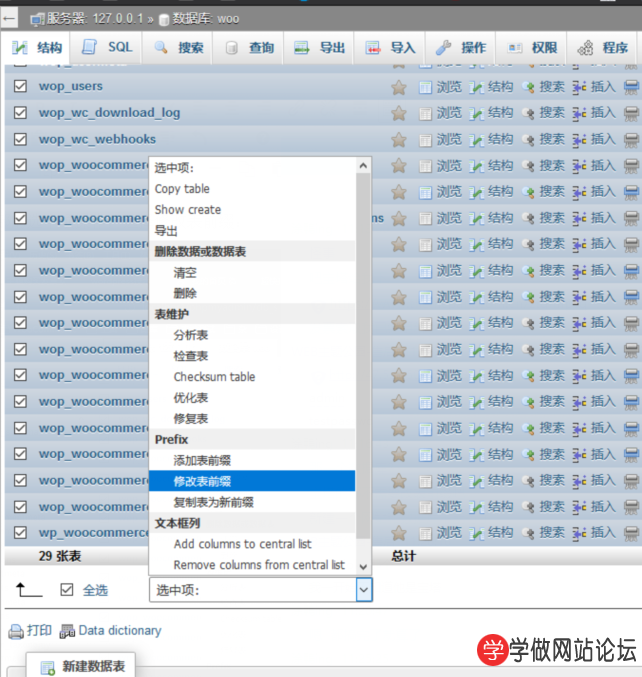Click the Insert icon in wop_wc_download_log row
The width and height of the screenshot is (642, 677).
[579, 113]
